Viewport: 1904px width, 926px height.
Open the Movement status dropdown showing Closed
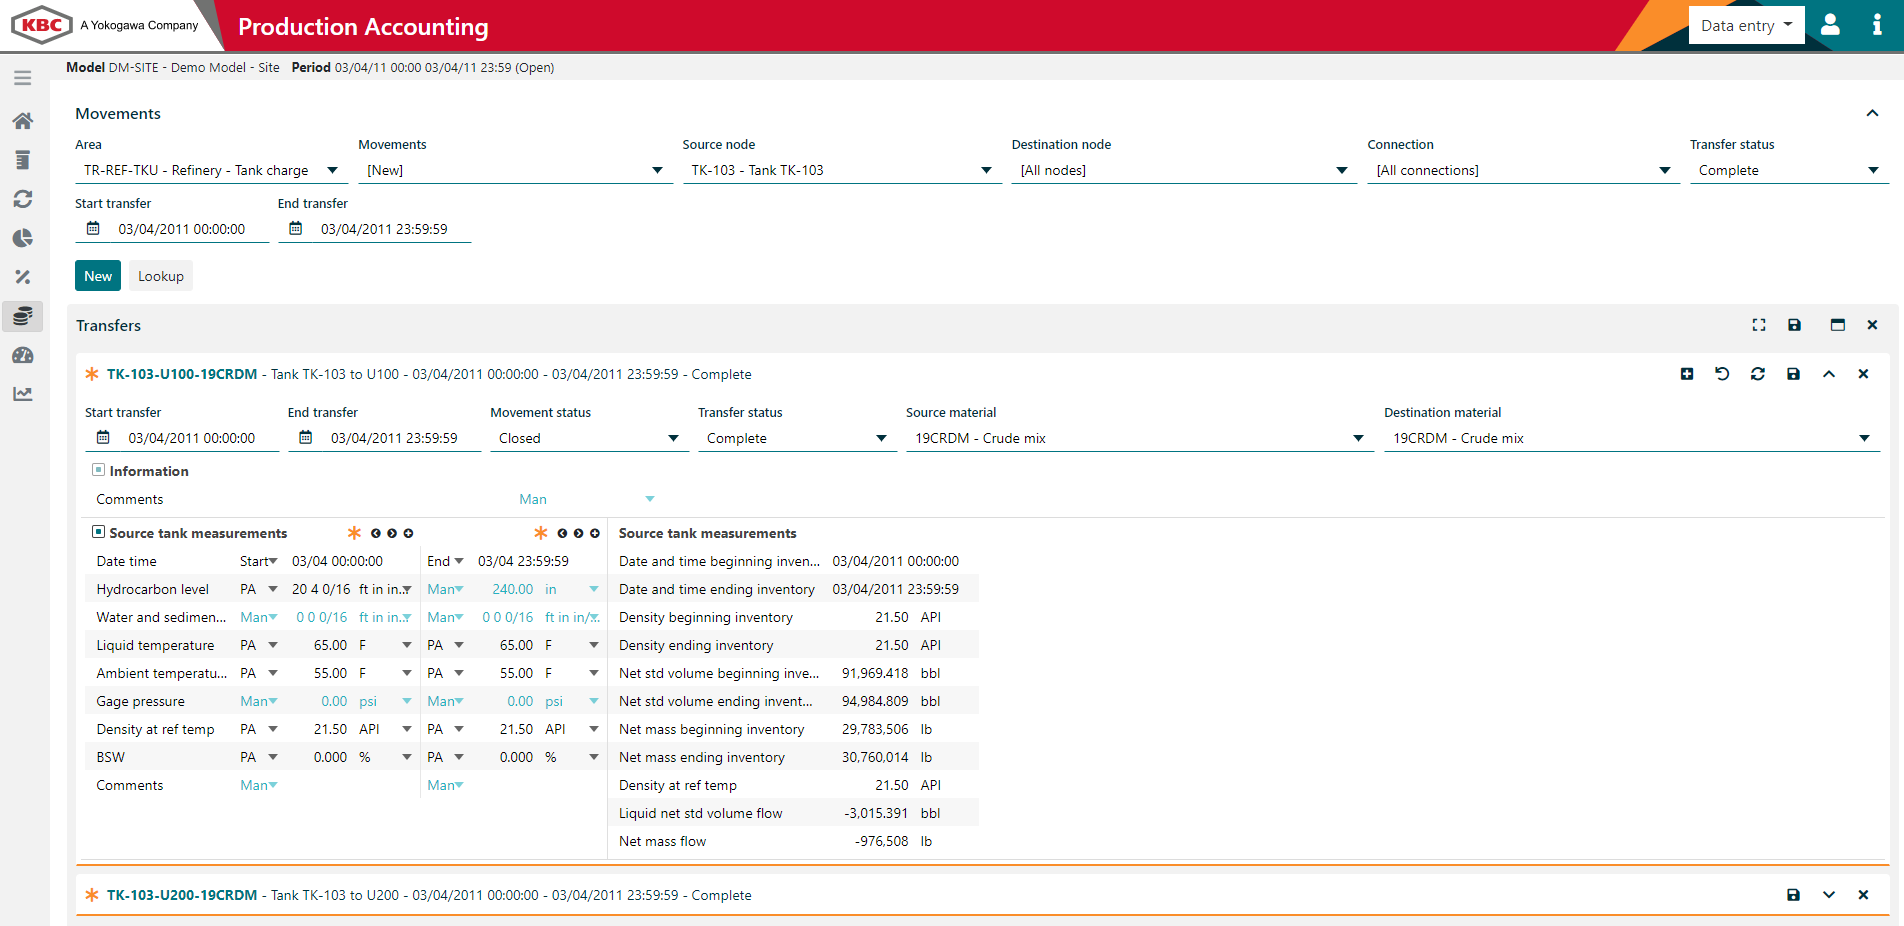pyautogui.click(x=588, y=437)
